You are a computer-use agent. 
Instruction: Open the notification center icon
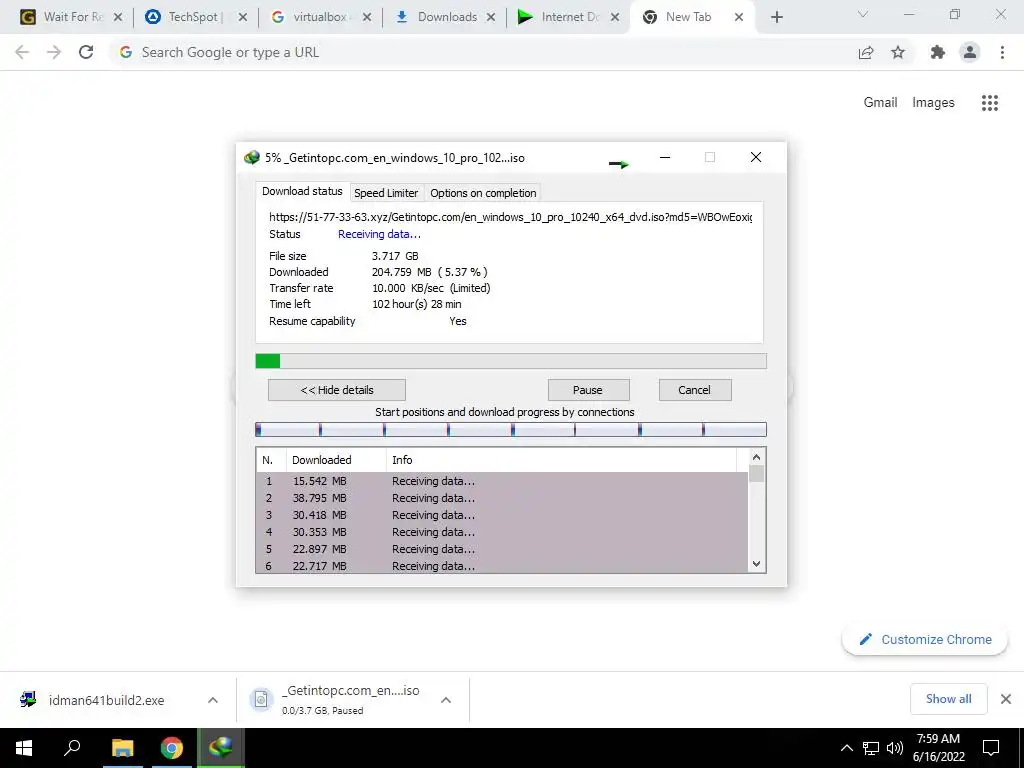pos(991,748)
